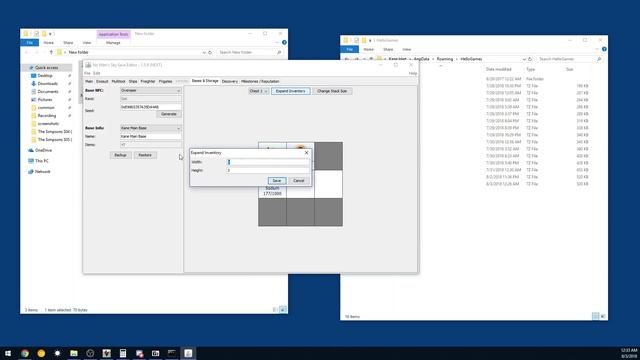This screenshot has width=640, height=360.
Task: Click the Generate seed button
Action: click(169, 114)
